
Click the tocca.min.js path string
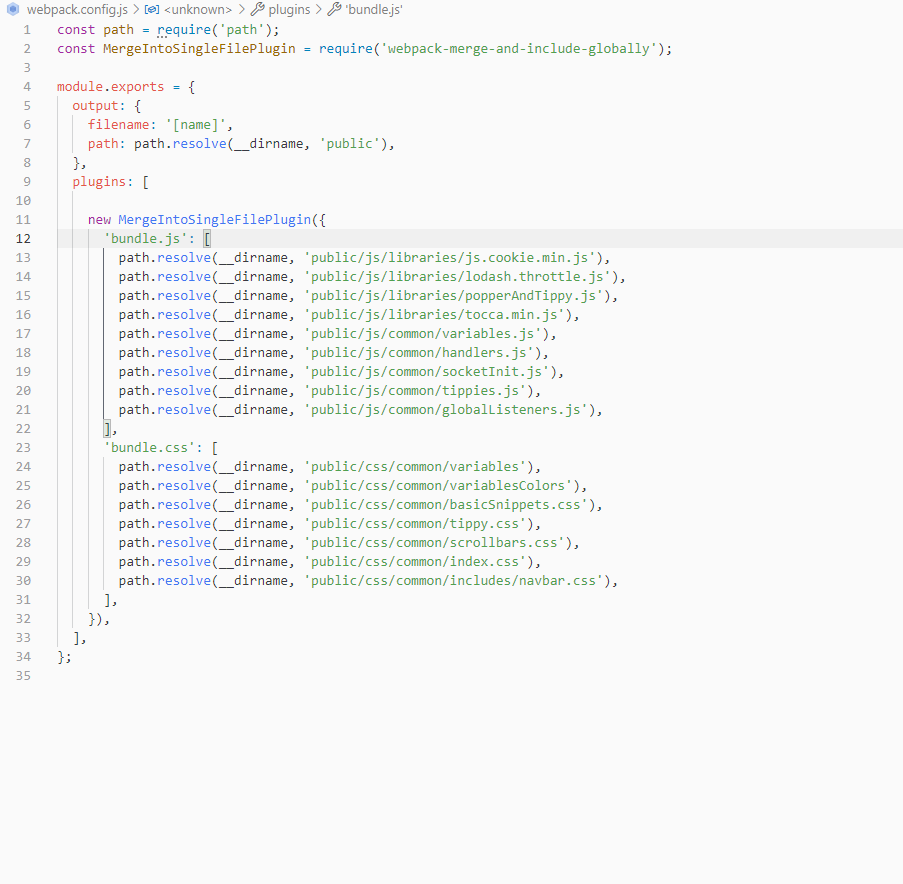(434, 315)
